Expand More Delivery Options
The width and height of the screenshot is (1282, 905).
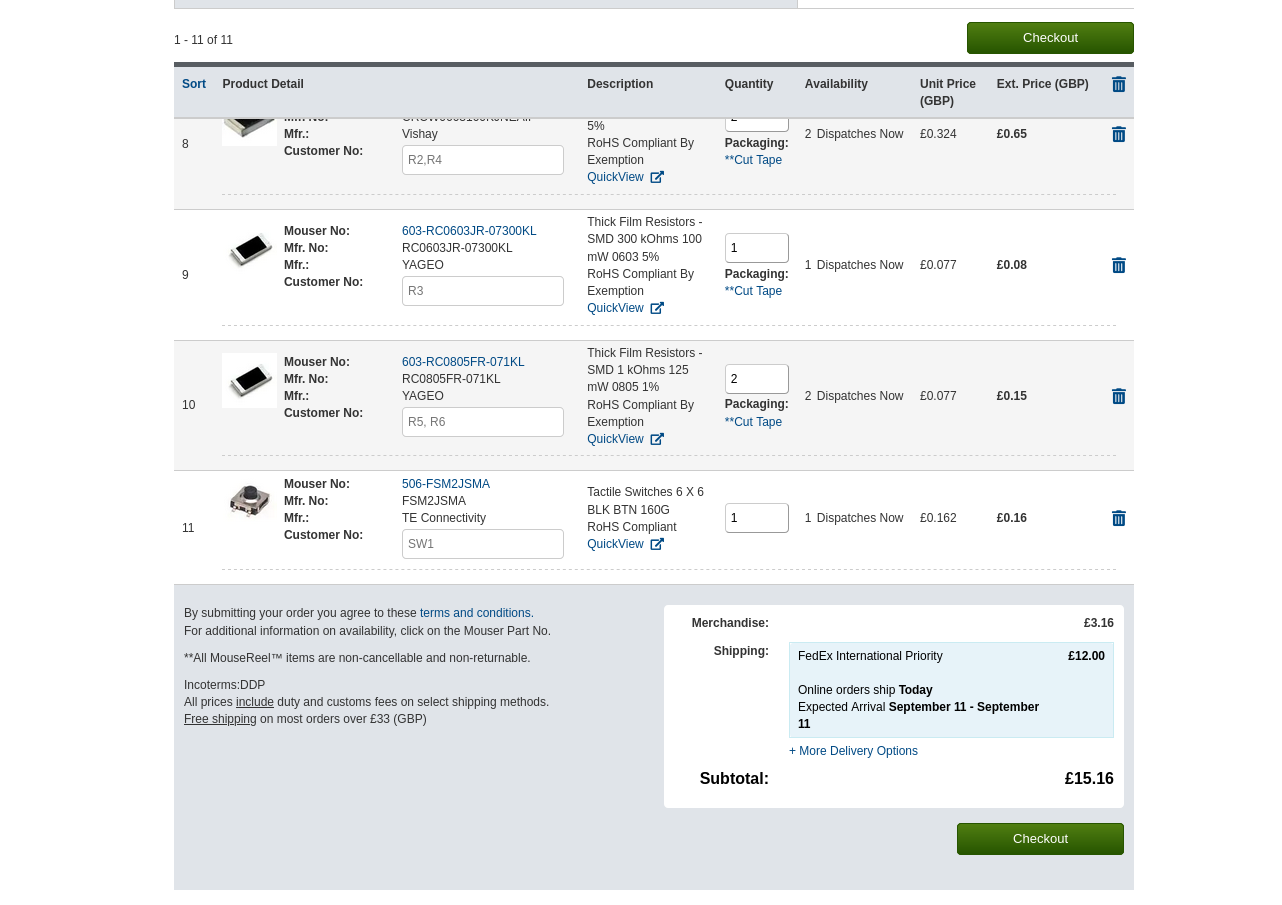pos(853,751)
